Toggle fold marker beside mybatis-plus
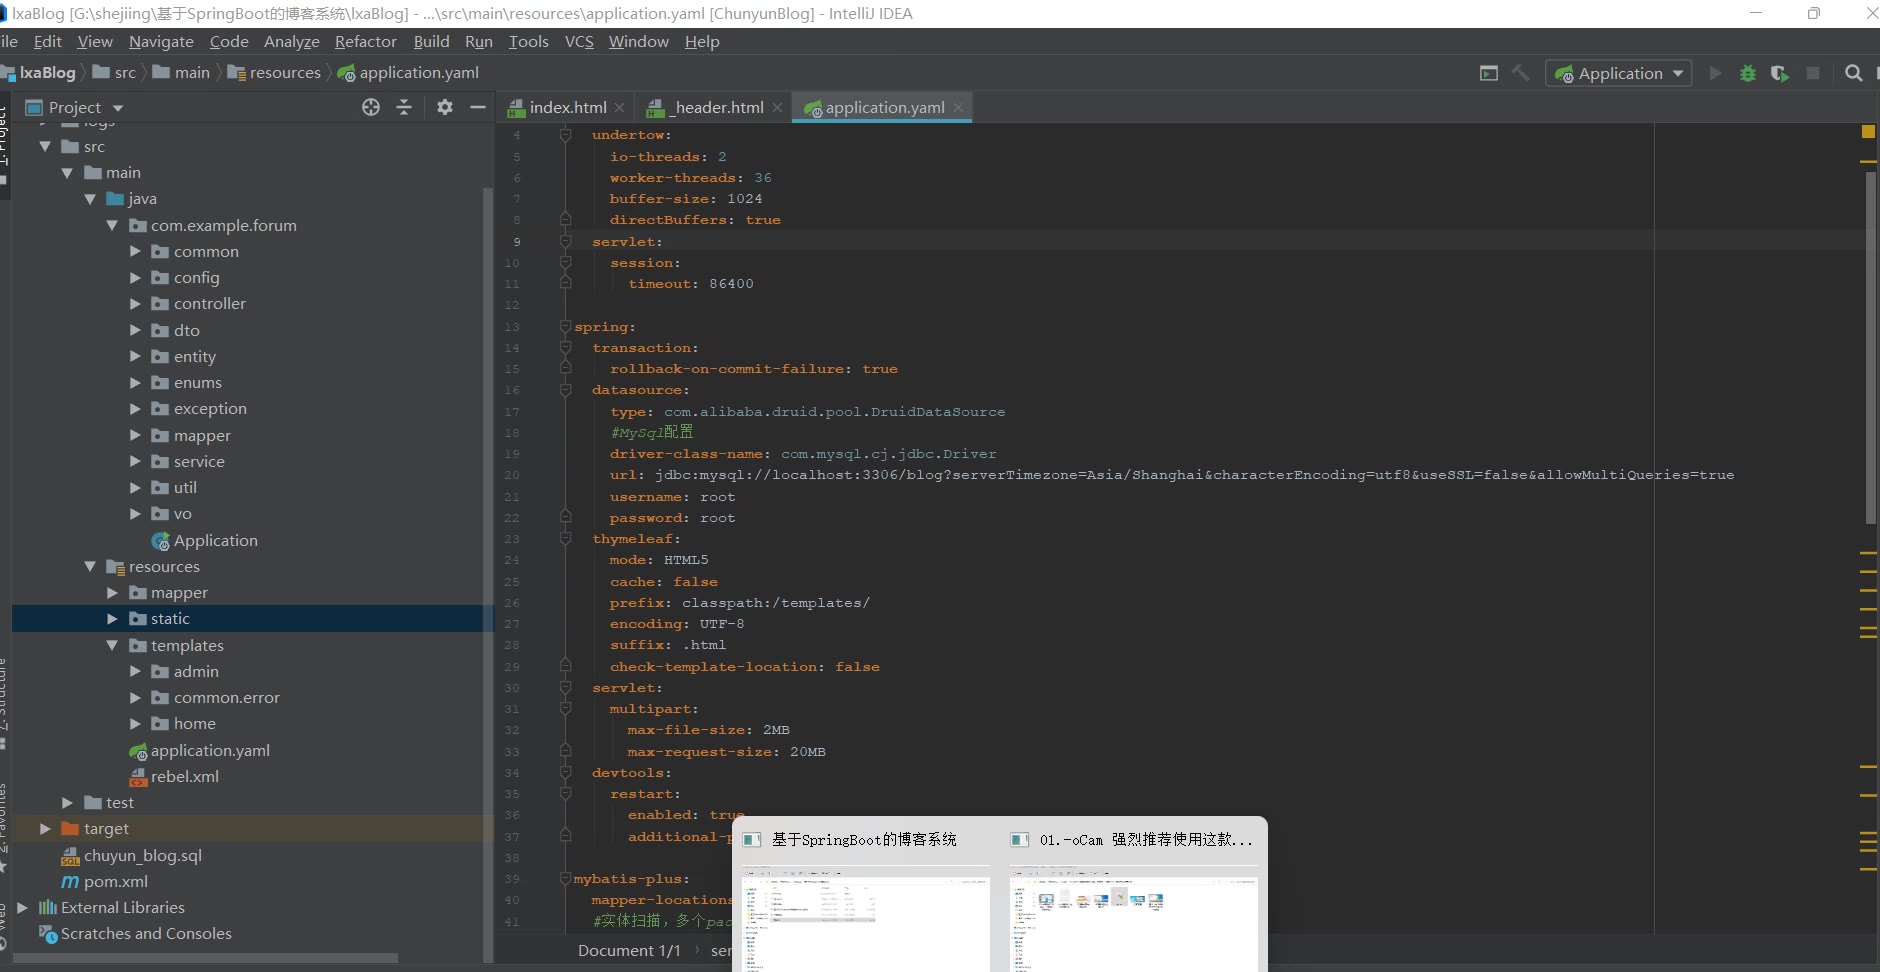 [x=565, y=879]
